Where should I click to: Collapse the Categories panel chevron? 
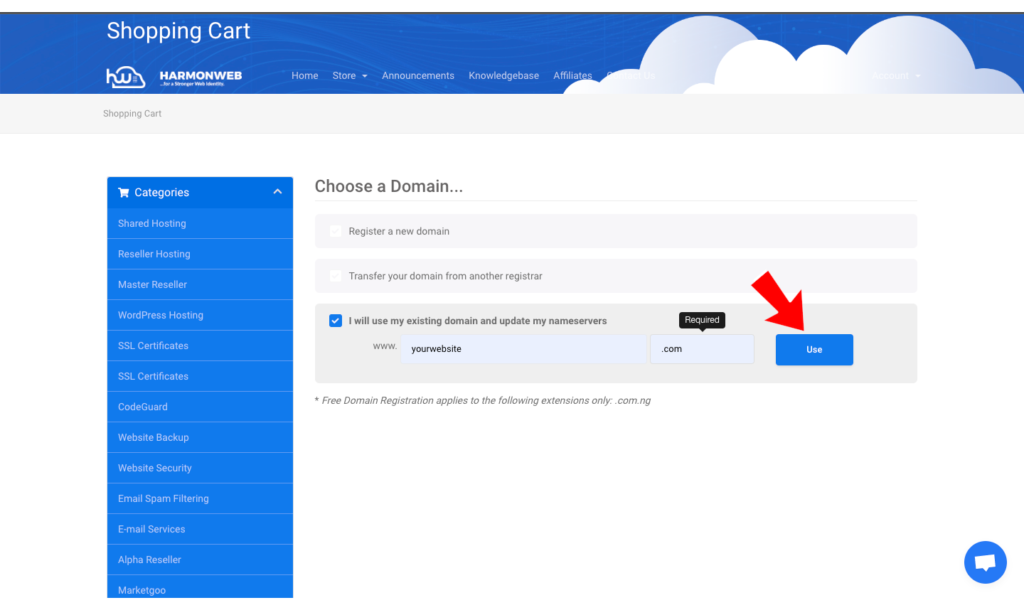pyautogui.click(x=277, y=192)
